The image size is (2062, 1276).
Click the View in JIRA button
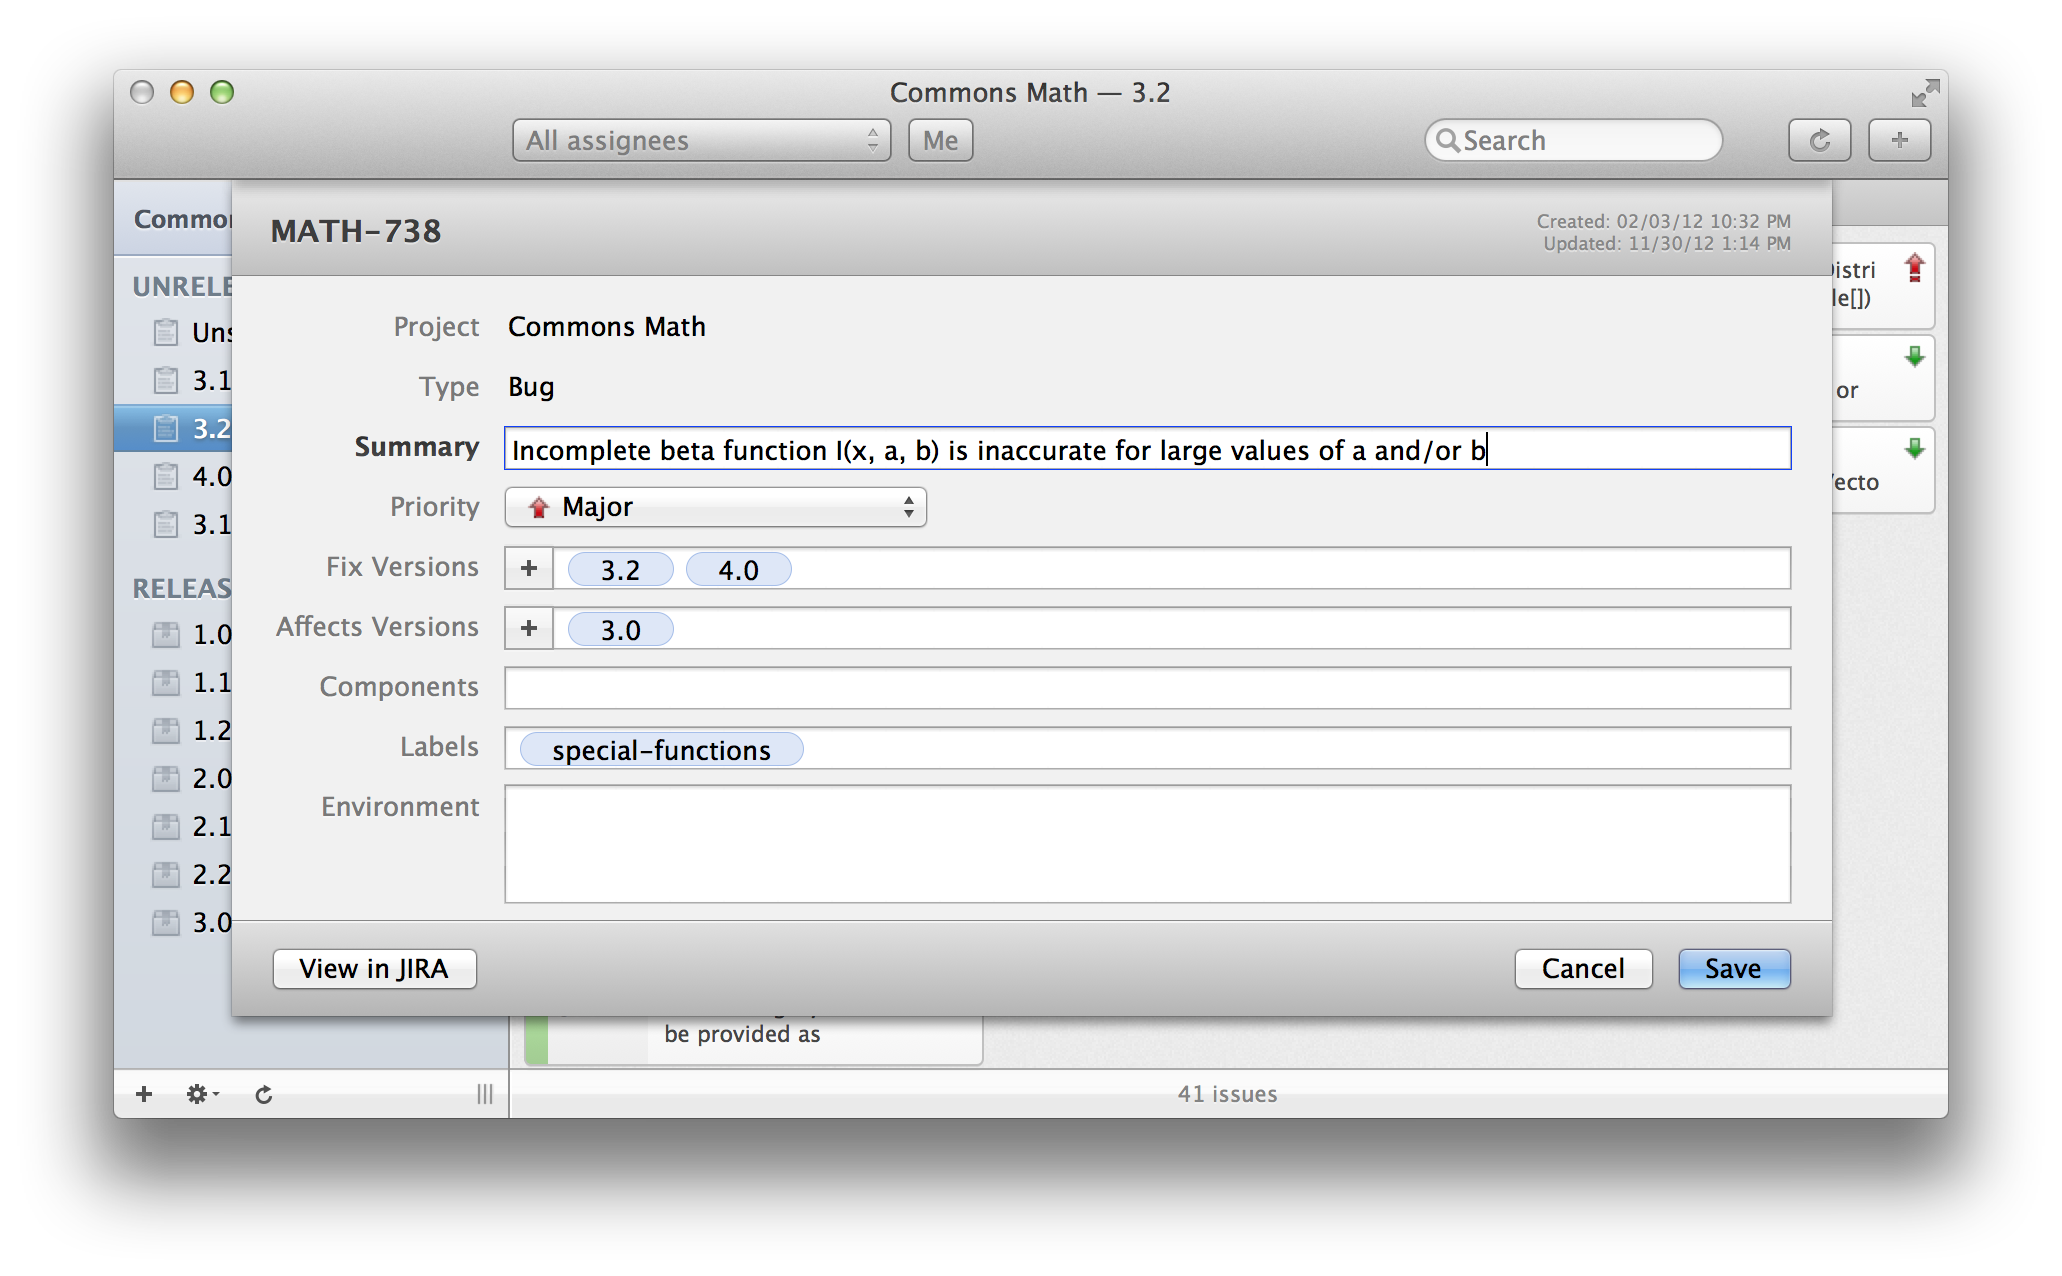point(374,968)
